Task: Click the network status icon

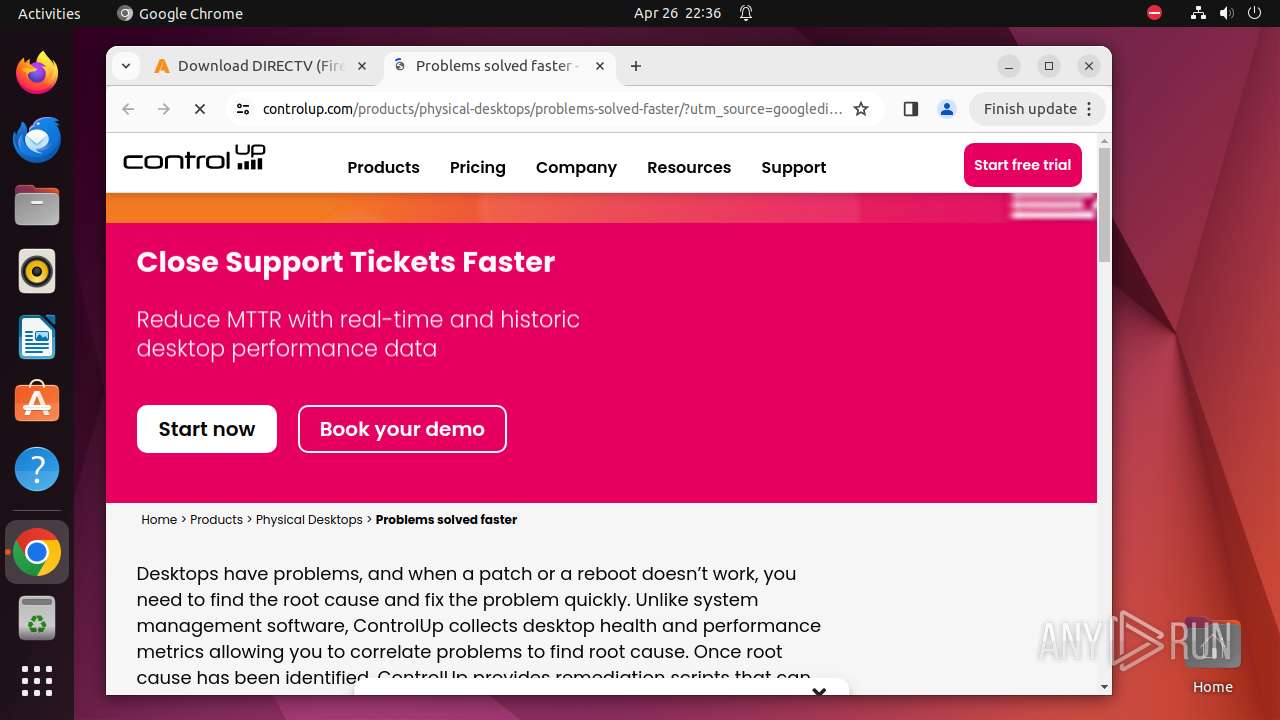Action: tap(1198, 13)
